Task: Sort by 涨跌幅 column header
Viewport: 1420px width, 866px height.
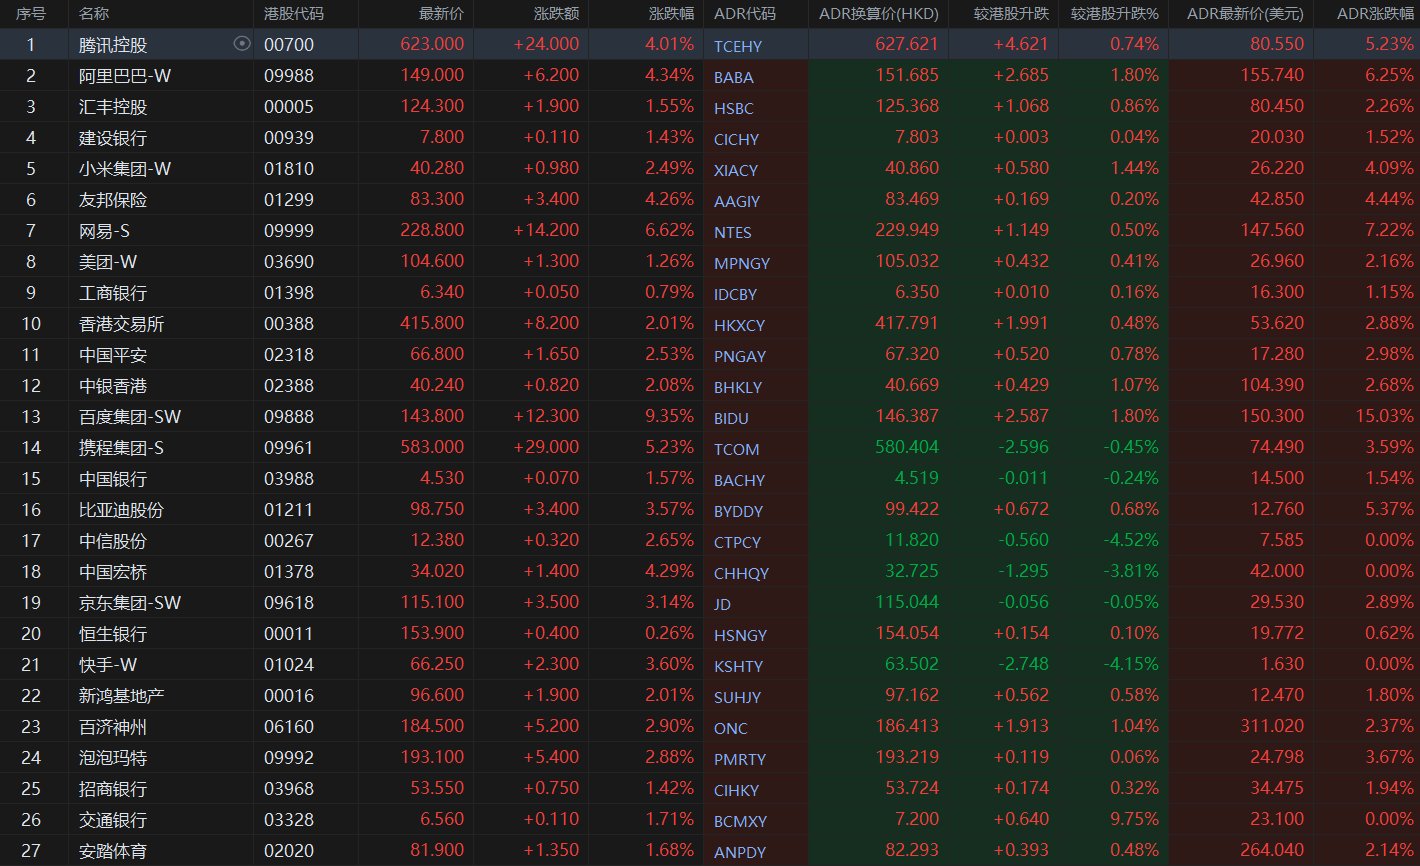Action: click(671, 14)
